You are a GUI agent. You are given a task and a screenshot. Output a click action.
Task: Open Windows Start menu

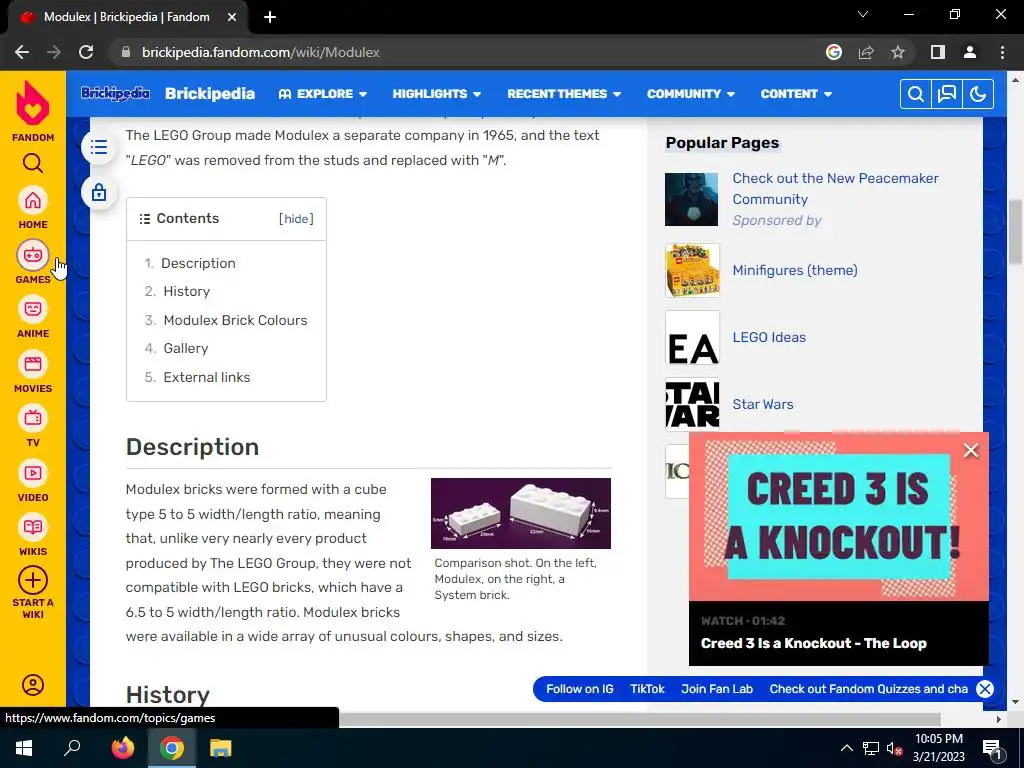24,748
